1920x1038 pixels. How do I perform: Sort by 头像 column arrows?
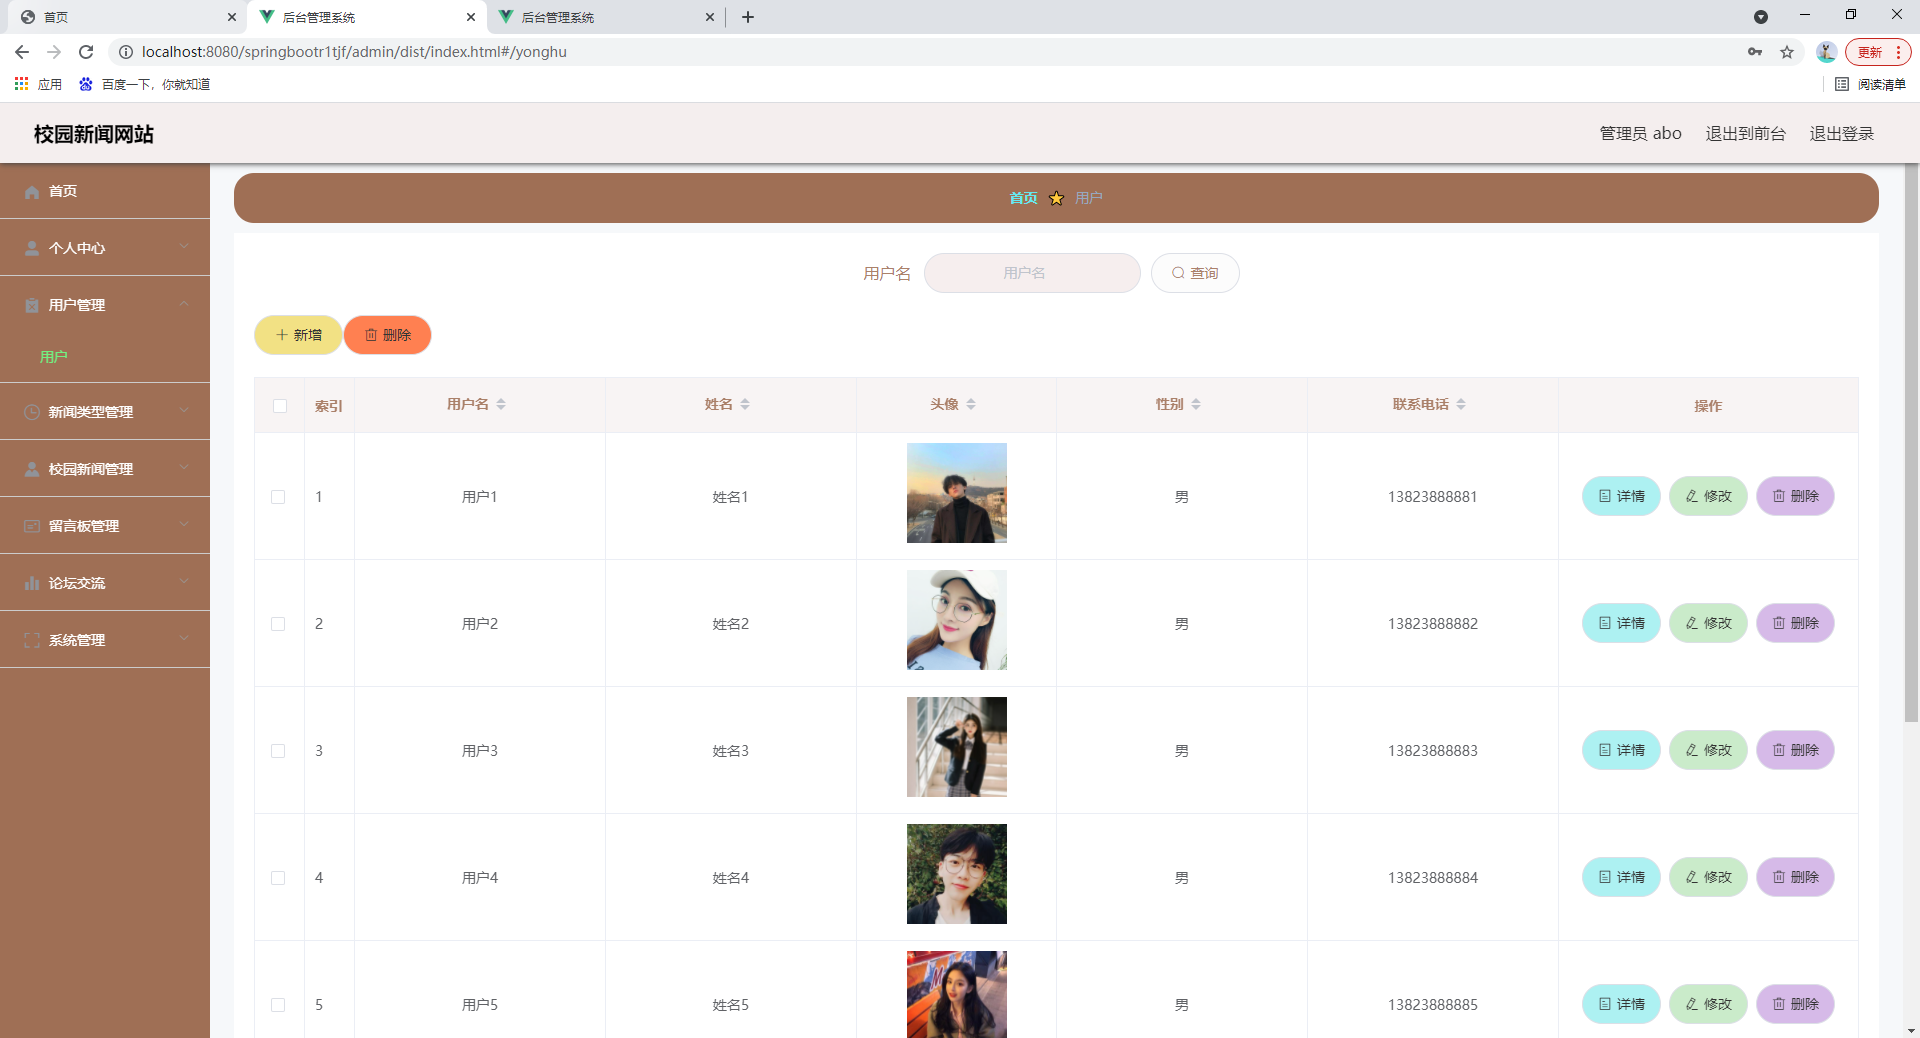971,404
